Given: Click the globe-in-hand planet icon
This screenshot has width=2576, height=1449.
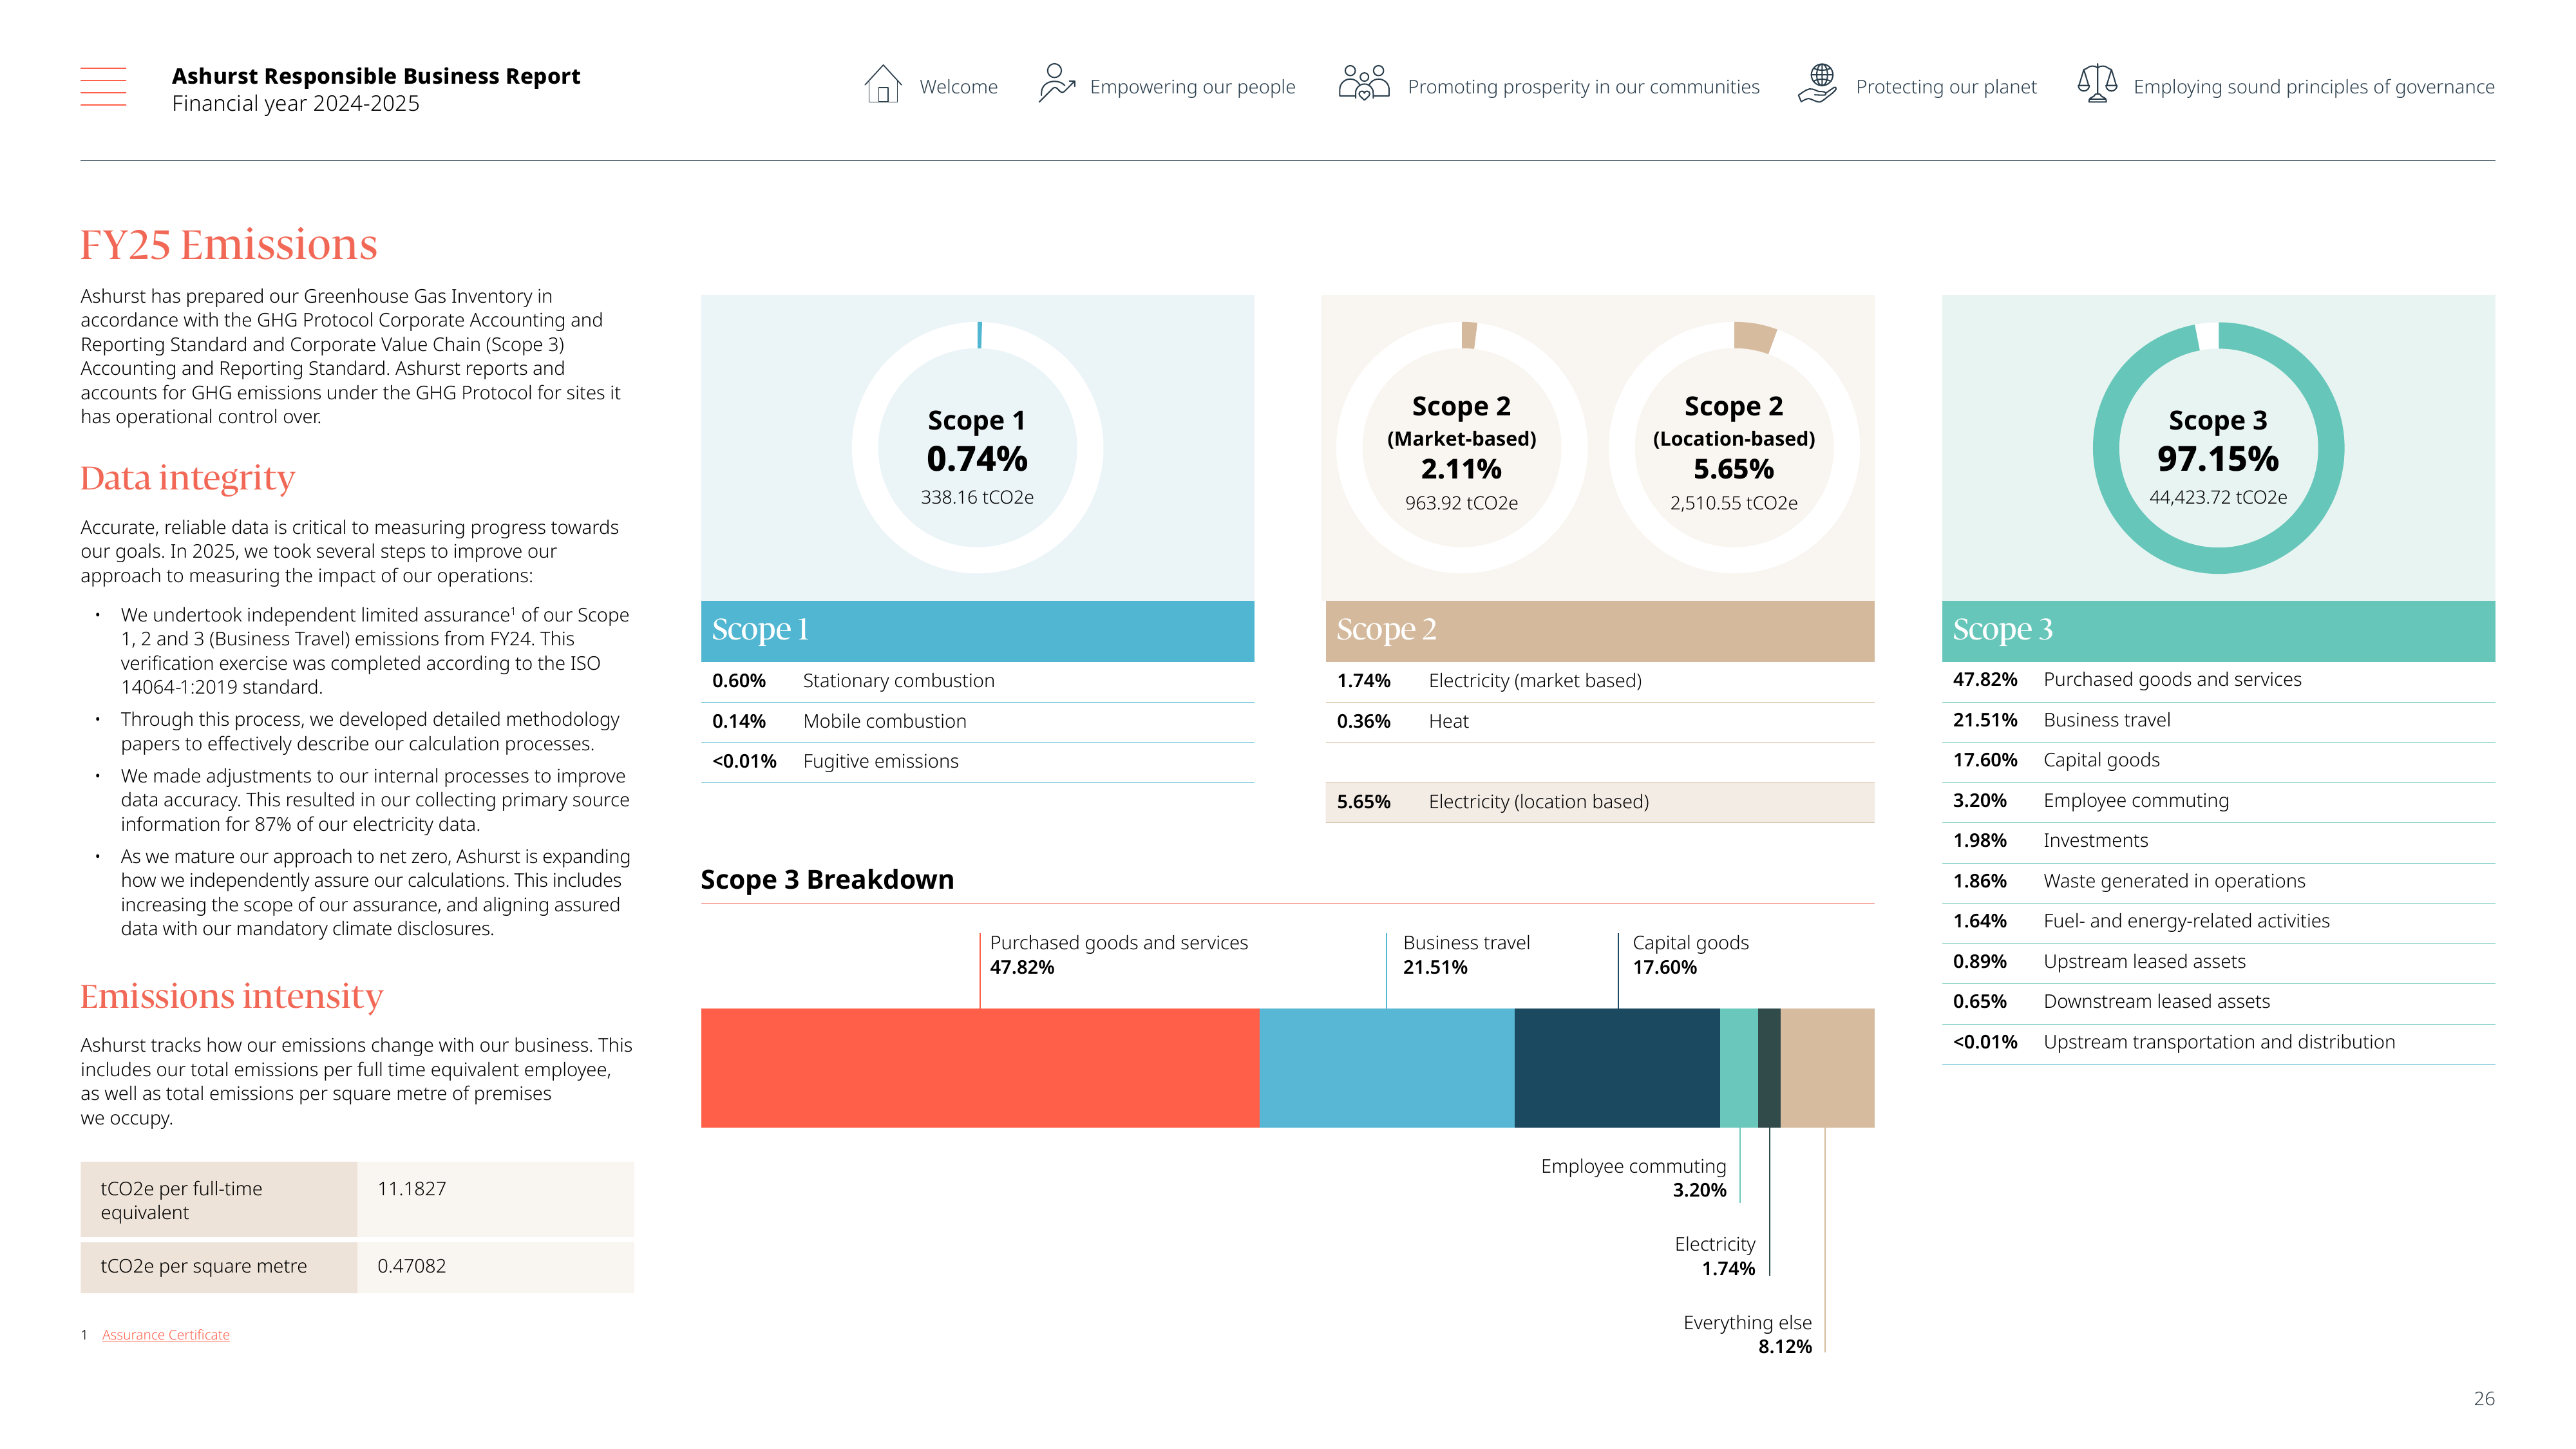Looking at the screenshot, I should pyautogui.click(x=1817, y=84).
